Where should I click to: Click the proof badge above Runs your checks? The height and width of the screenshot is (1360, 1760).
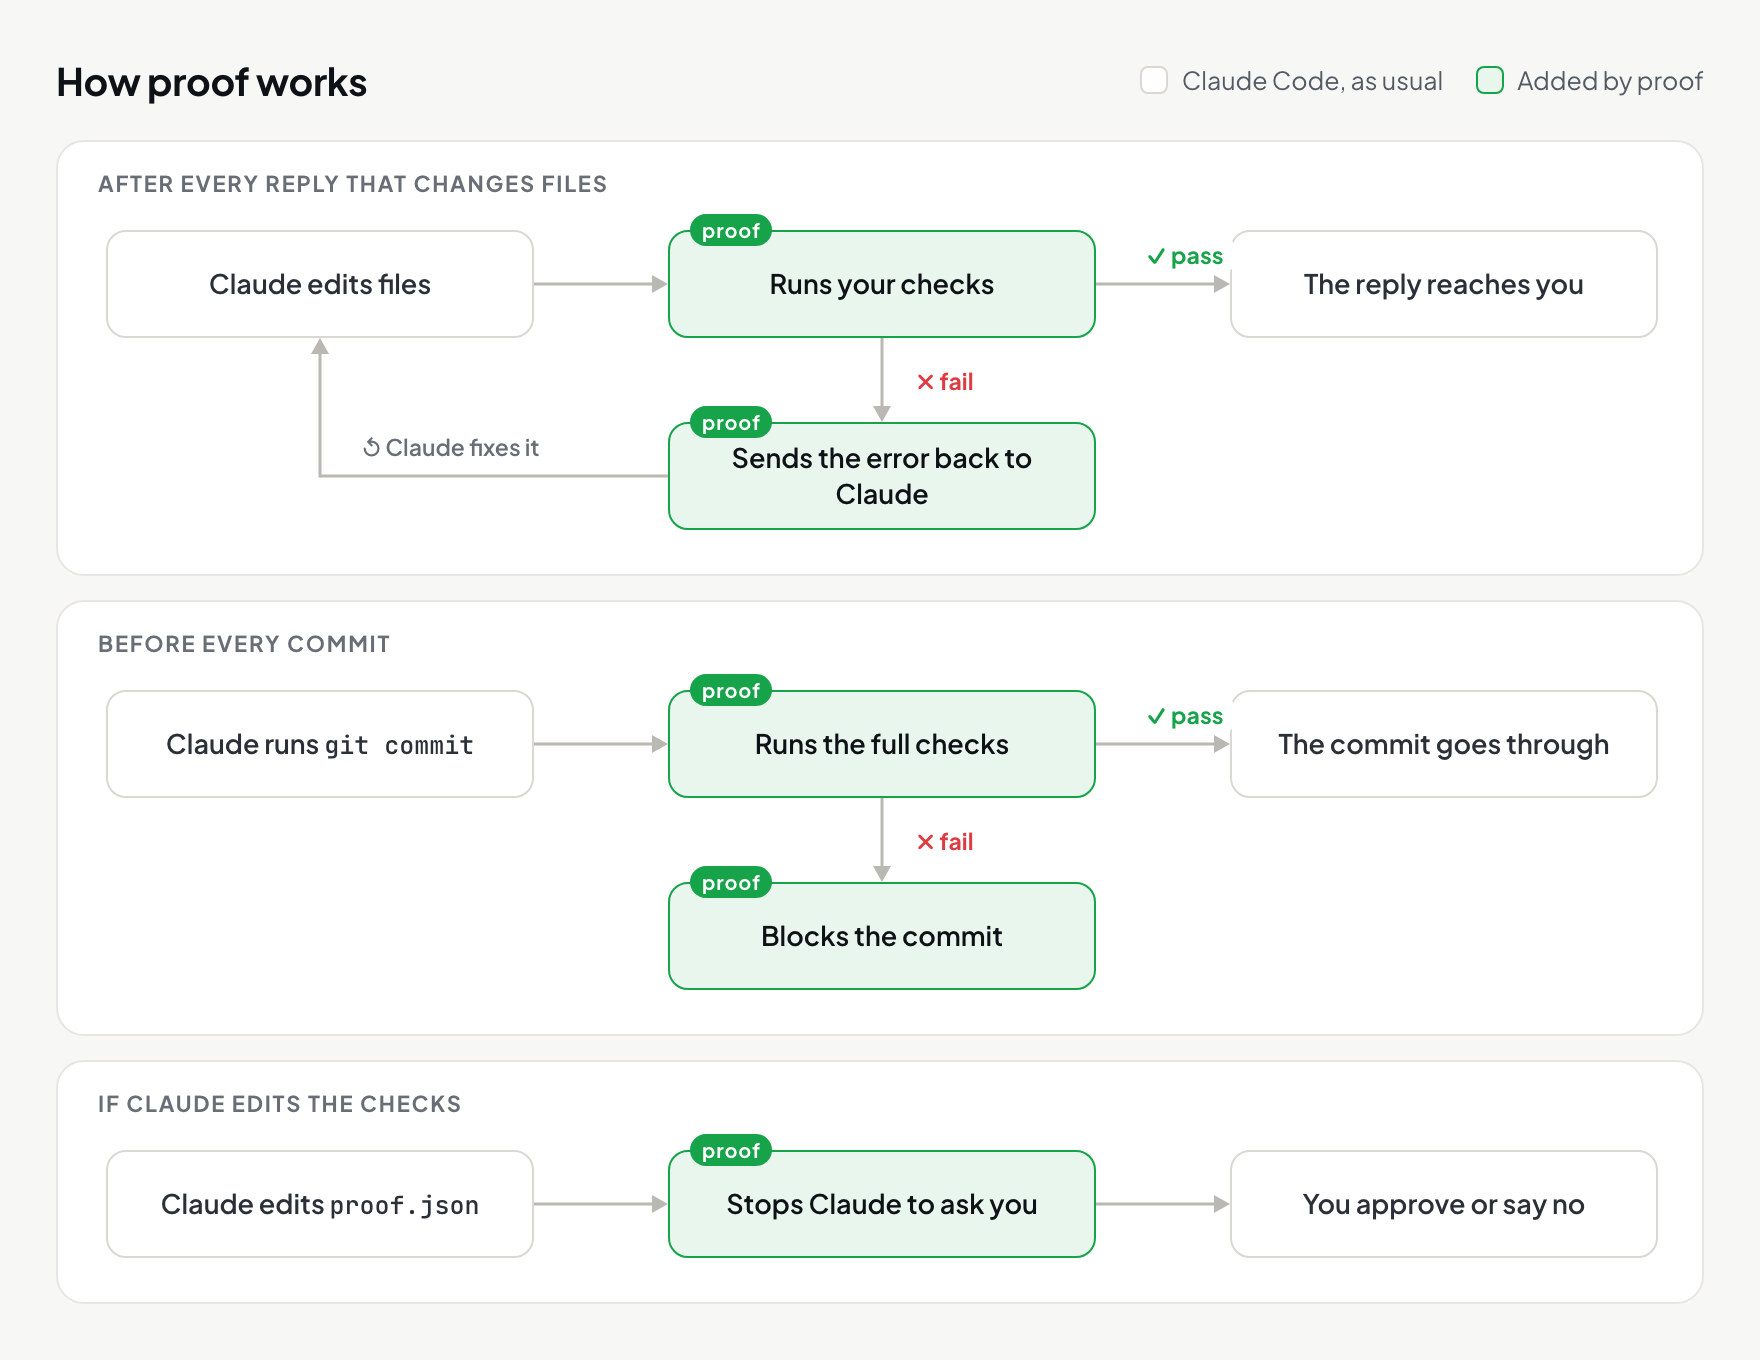pos(731,231)
